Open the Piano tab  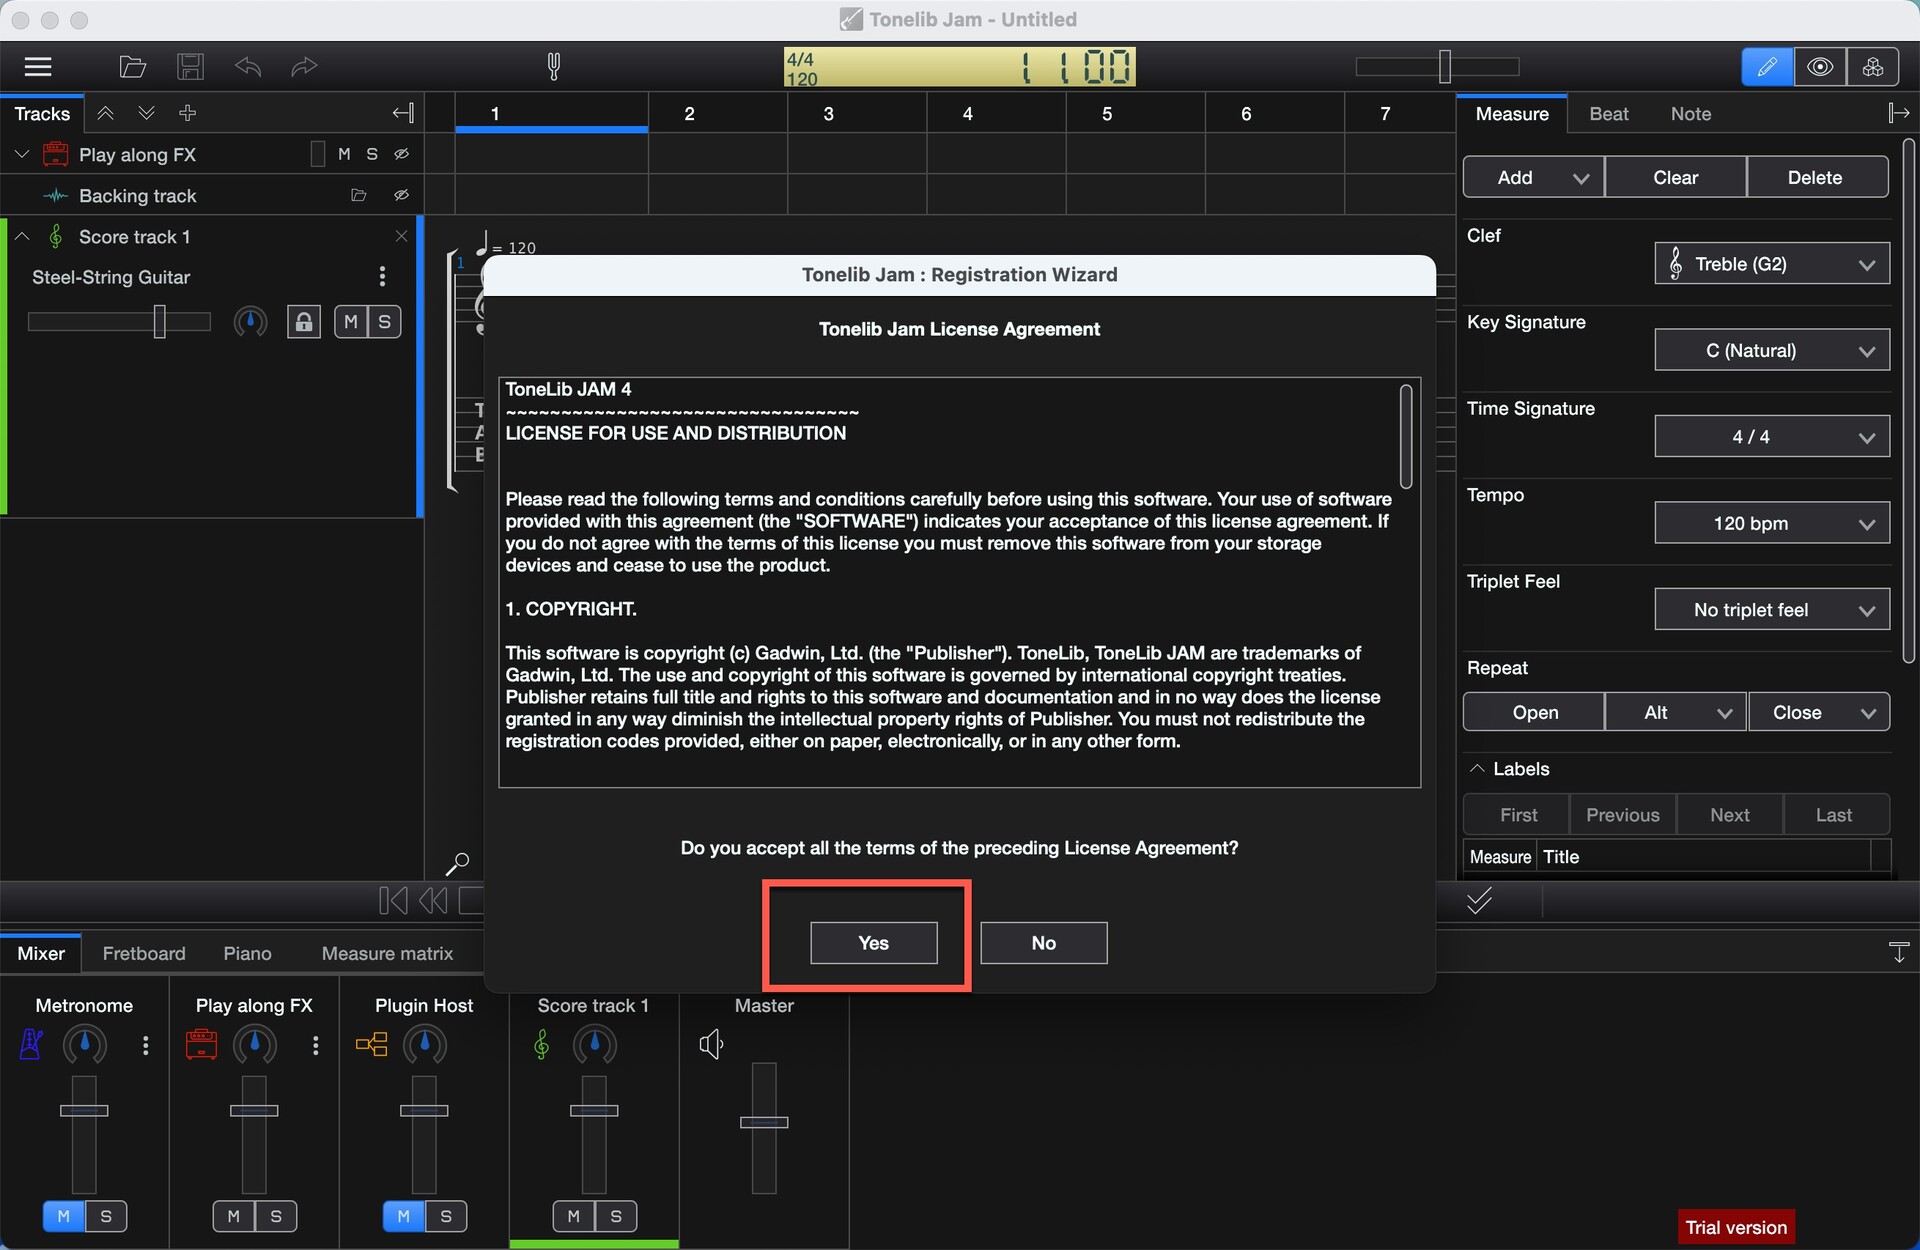(x=247, y=953)
